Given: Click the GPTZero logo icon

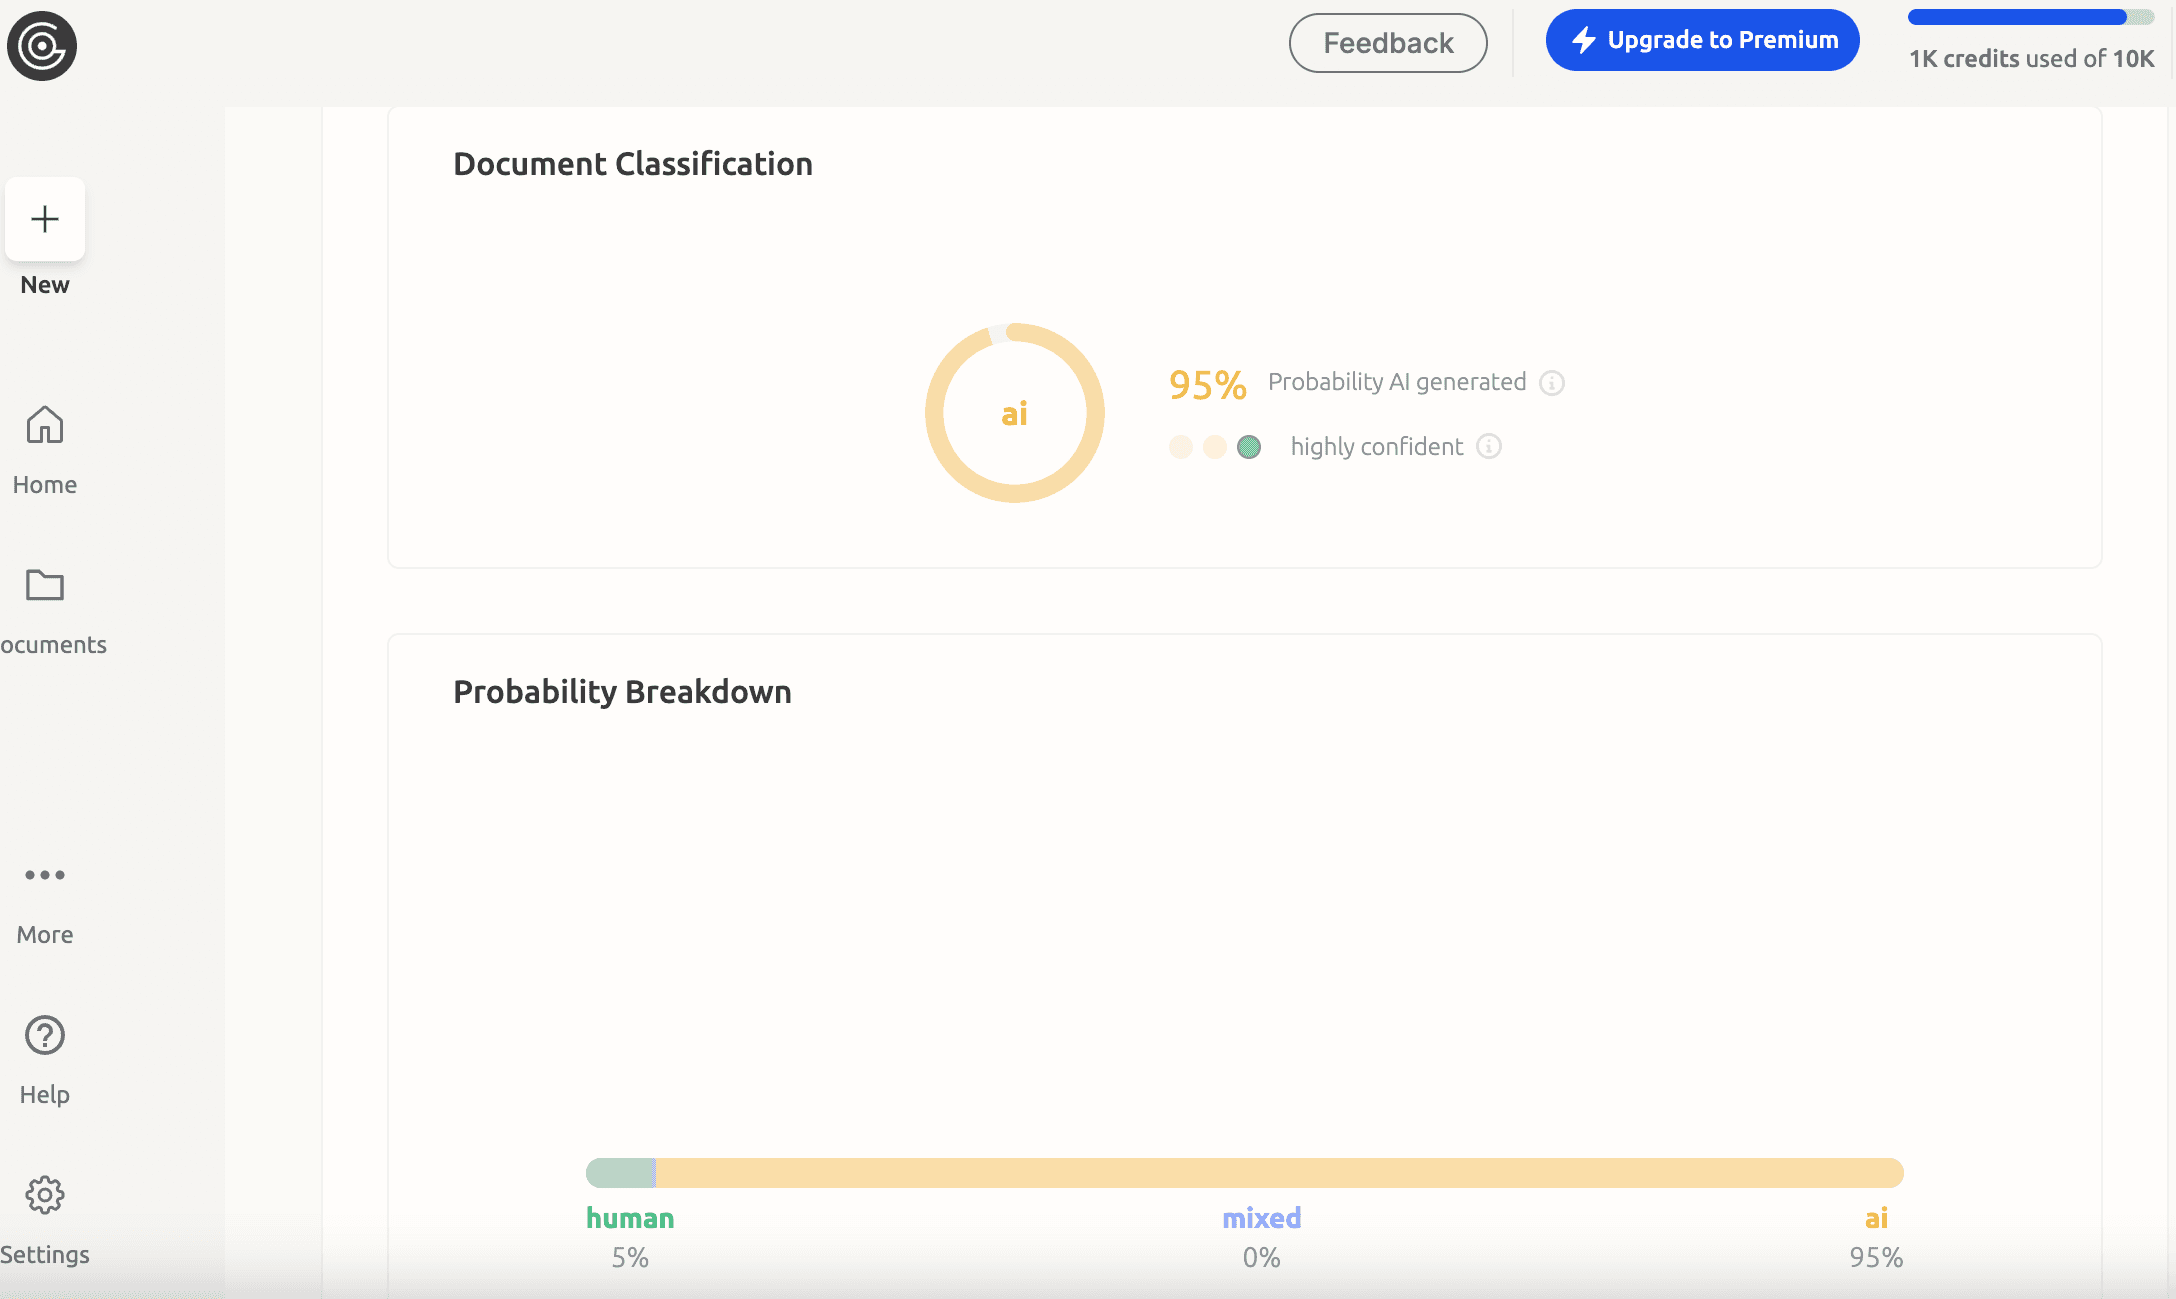Looking at the screenshot, I should [x=42, y=46].
